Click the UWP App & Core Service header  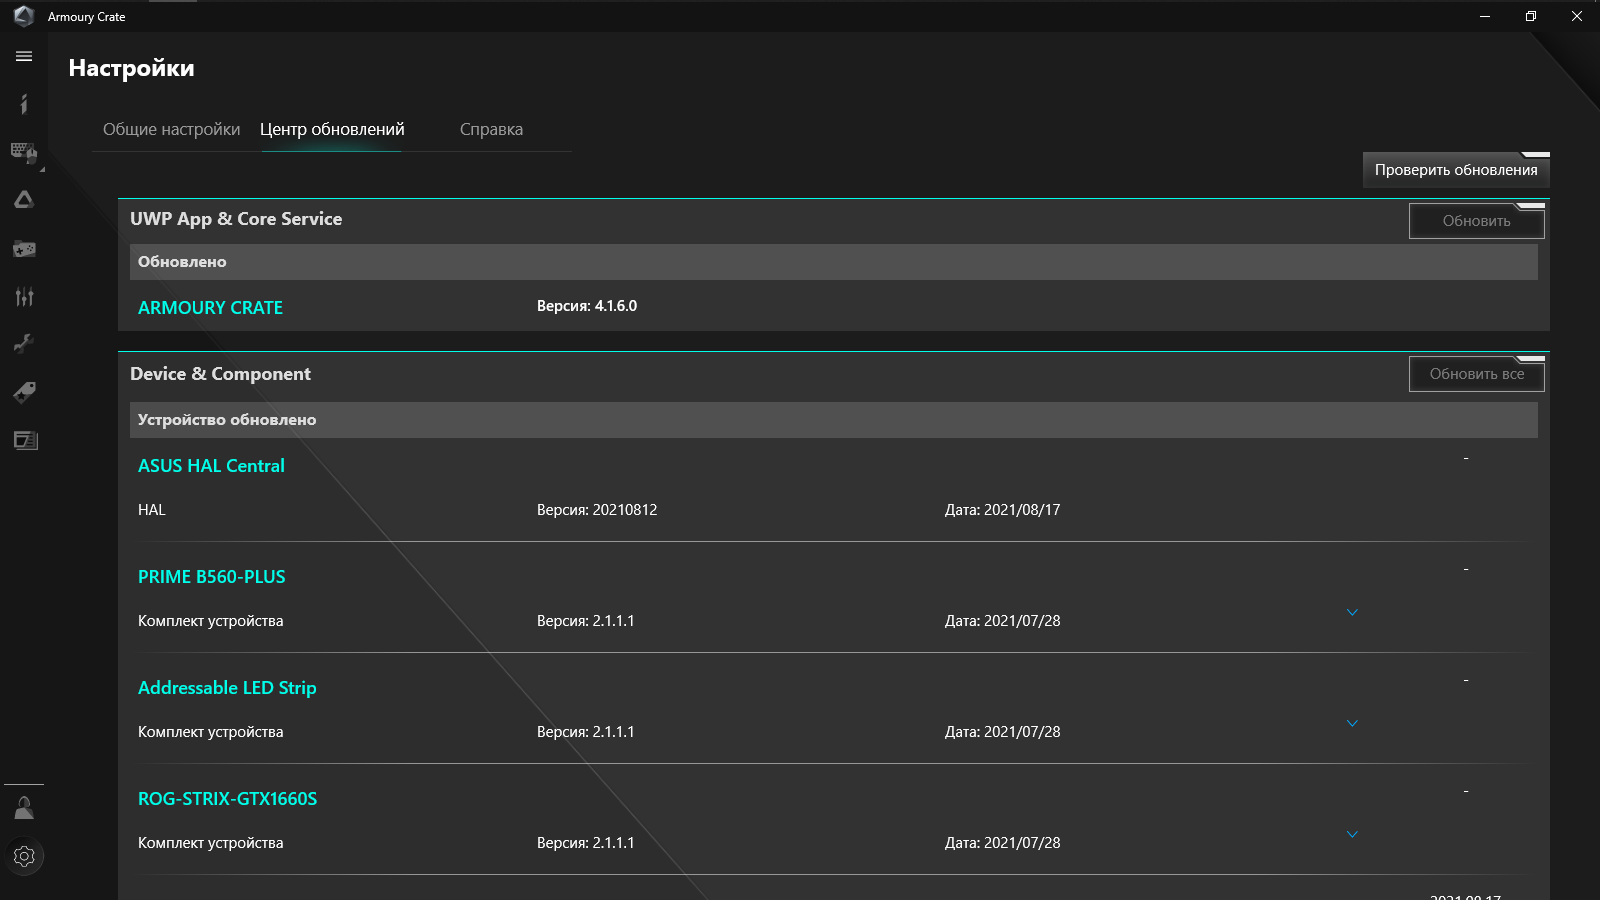(x=236, y=219)
